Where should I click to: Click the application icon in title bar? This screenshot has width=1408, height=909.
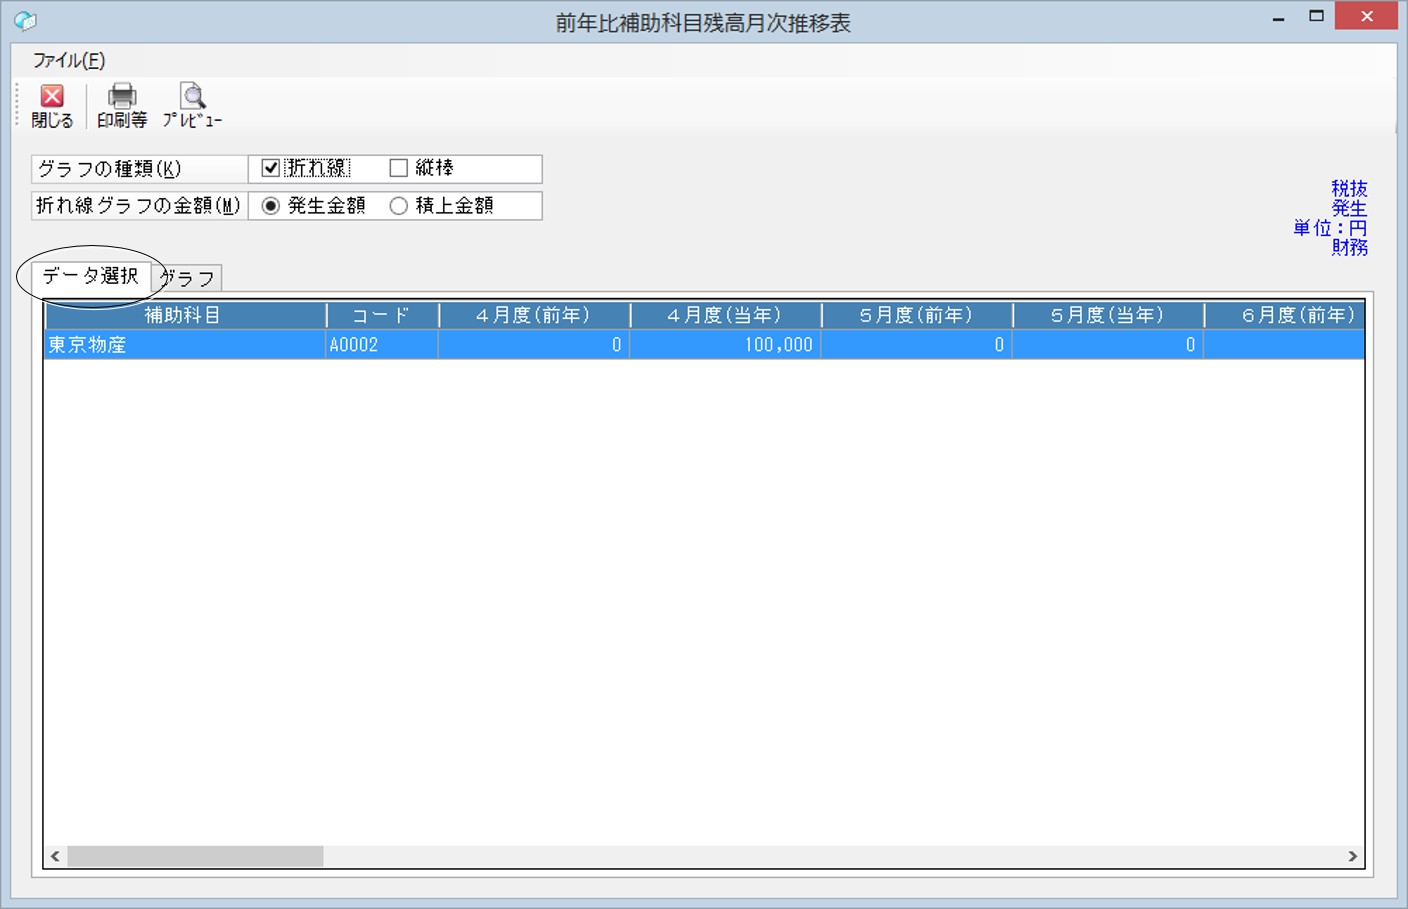[25, 21]
